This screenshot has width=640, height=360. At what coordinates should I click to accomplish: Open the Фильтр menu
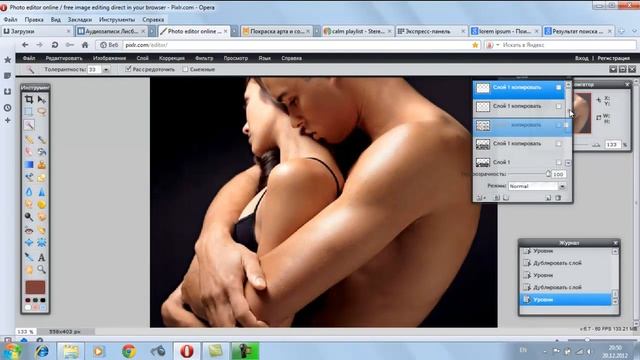coord(204,58)
